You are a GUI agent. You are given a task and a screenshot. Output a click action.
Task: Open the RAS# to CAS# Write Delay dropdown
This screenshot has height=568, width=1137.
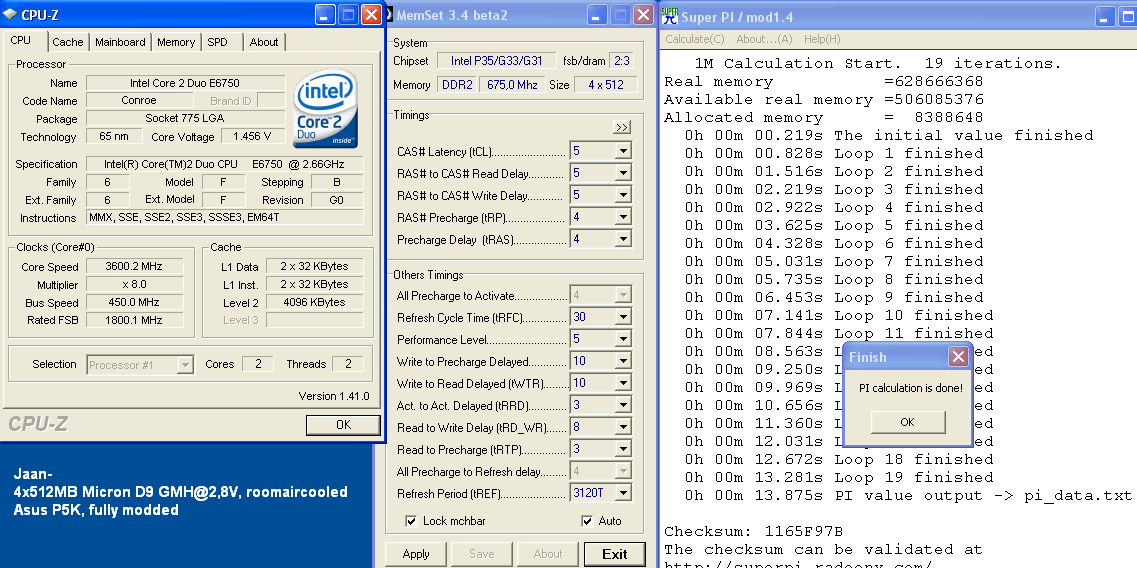pos(623,195)
